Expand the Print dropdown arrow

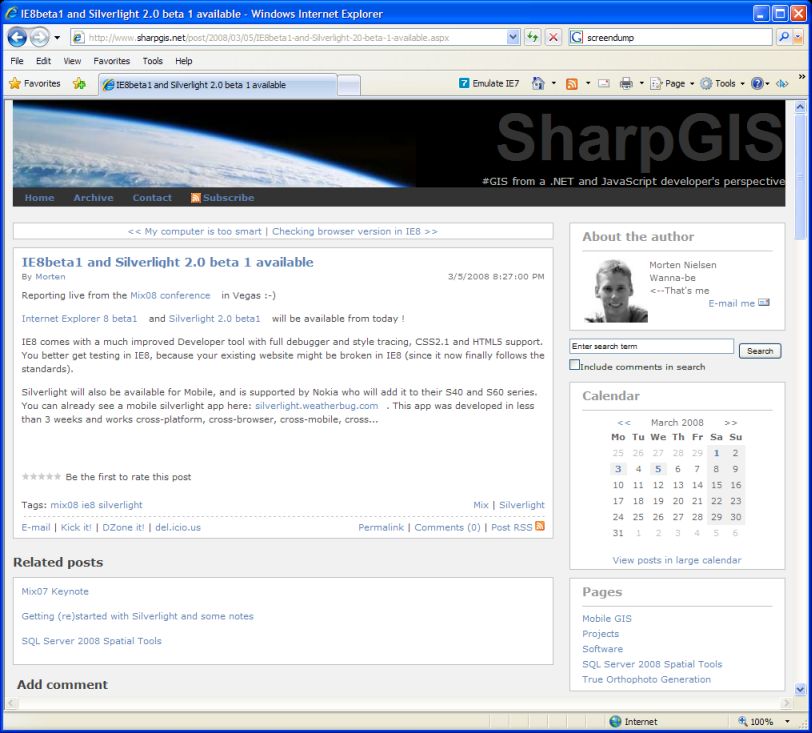641,83
